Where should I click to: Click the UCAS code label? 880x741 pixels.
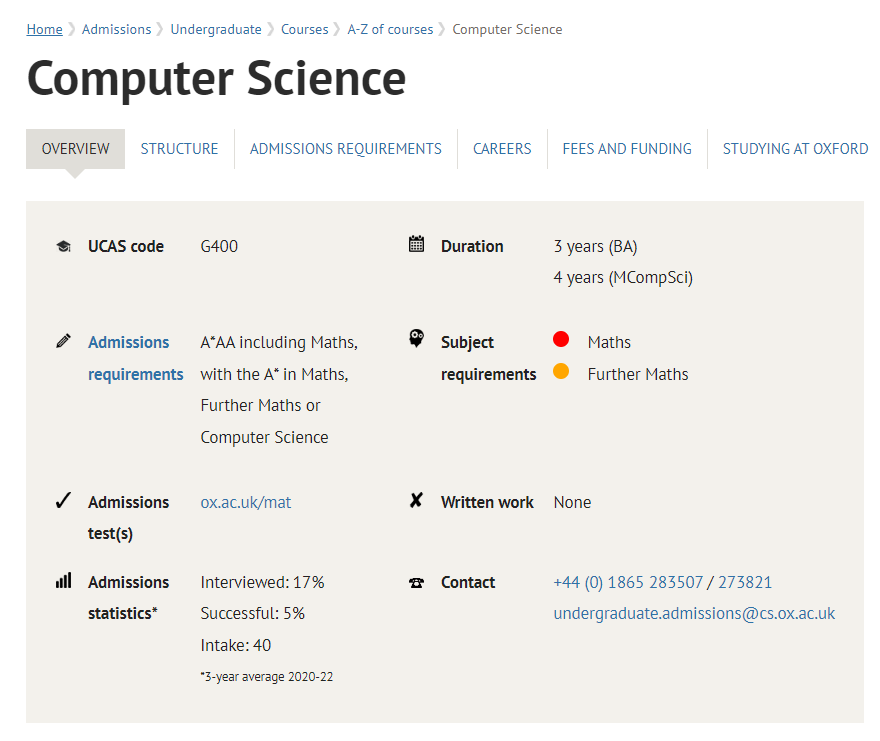pyautogui.click(x=126, y=246)
